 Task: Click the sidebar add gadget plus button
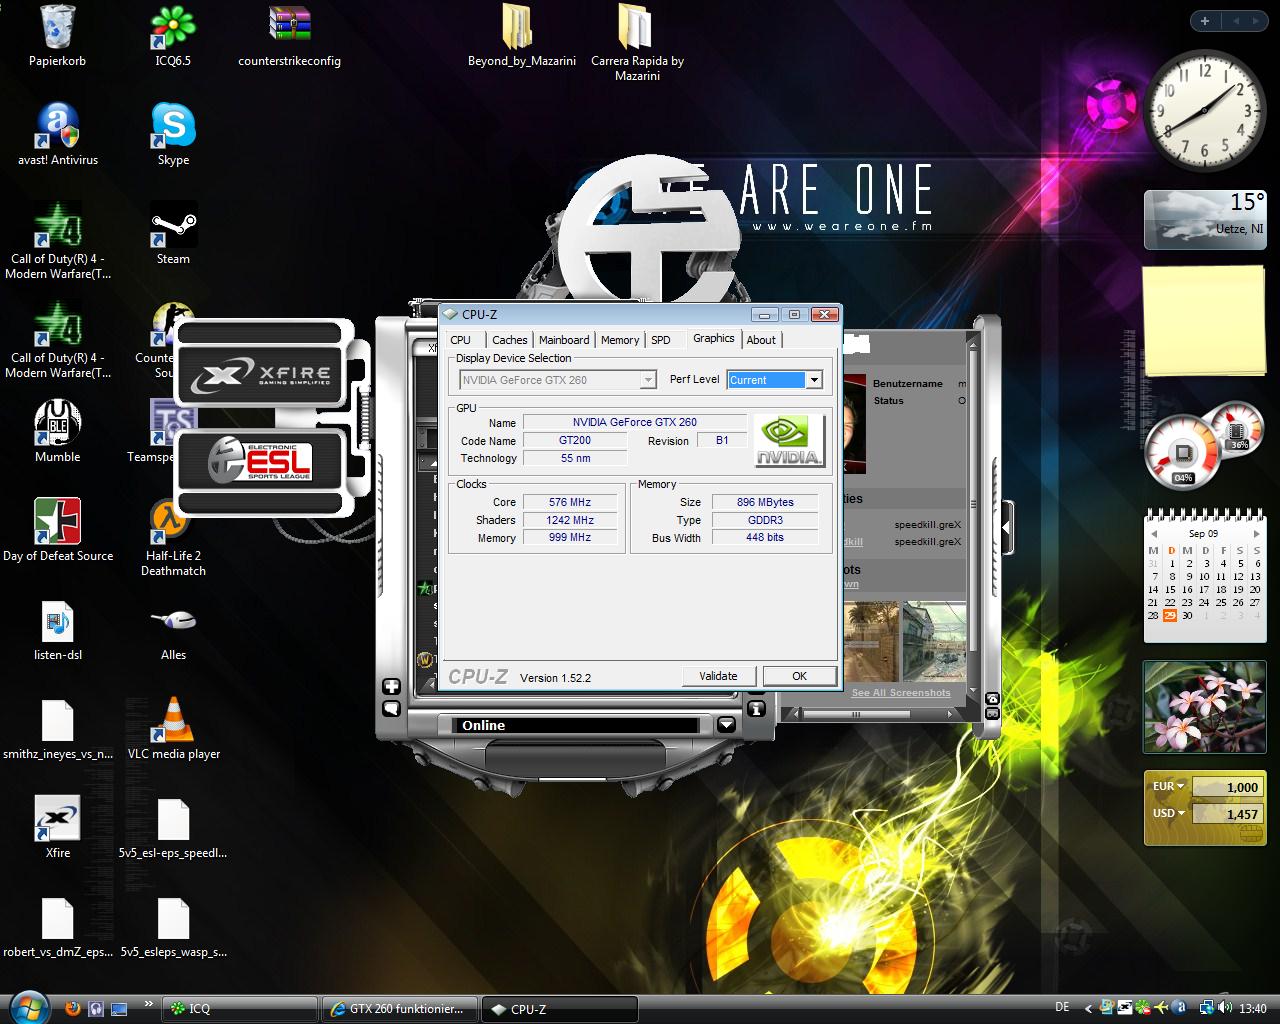coord(1204,21)
